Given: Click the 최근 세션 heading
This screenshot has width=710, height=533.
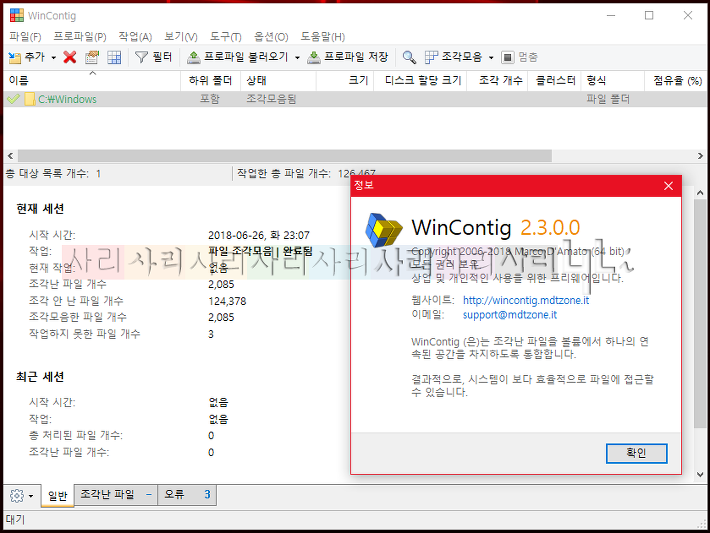Looking at the screenshot, I should pos(40,377).
